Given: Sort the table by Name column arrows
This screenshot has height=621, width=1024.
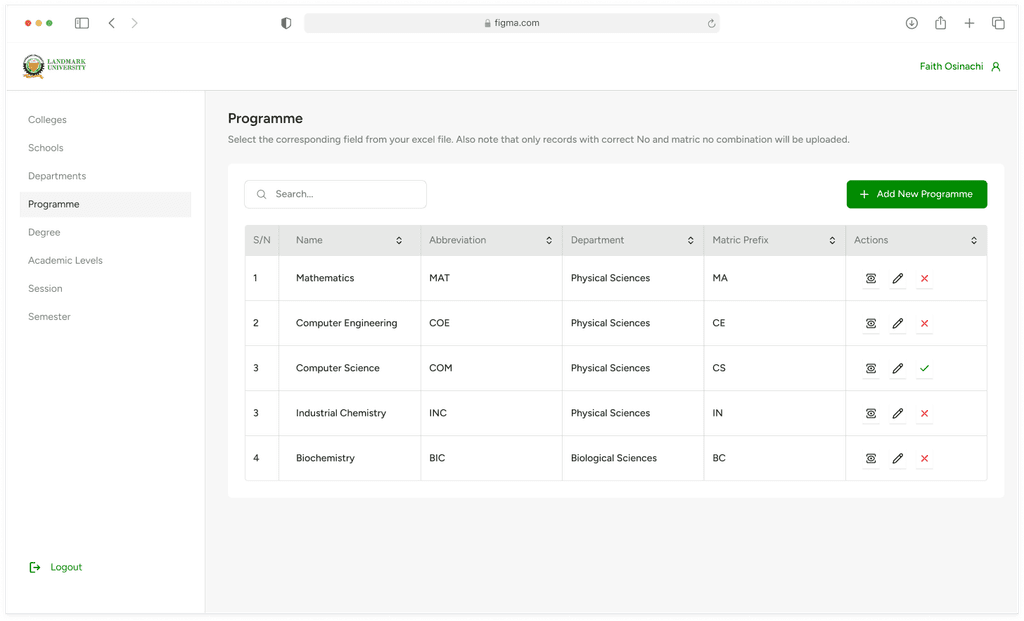Looking at the screenshot, I should point(399,240).
